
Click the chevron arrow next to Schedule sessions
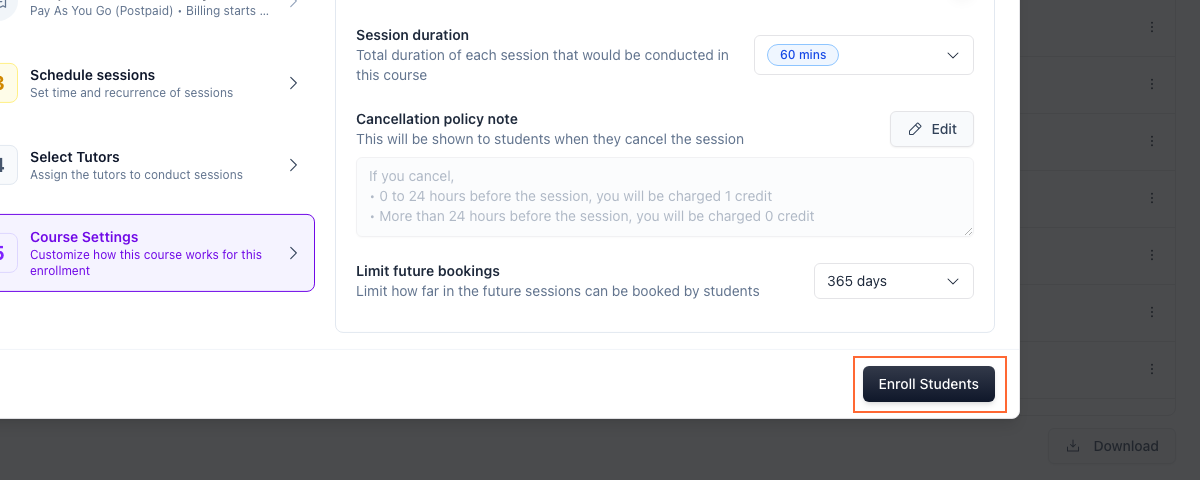293,83
